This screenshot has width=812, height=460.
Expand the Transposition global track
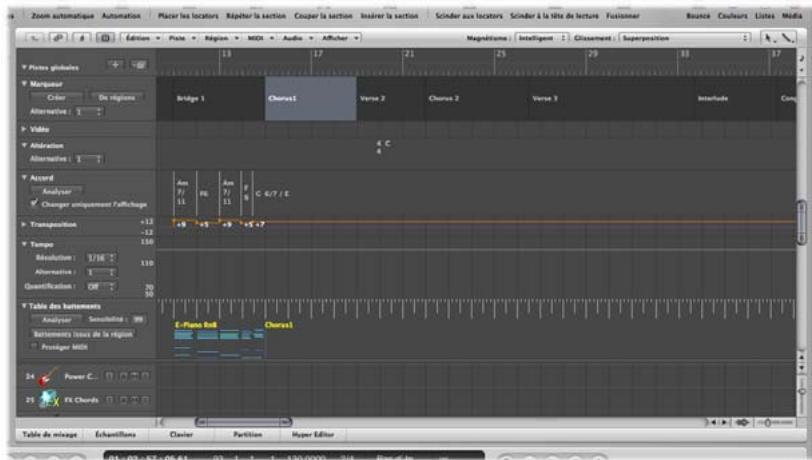pyautogui.click(x=24, y=224)
